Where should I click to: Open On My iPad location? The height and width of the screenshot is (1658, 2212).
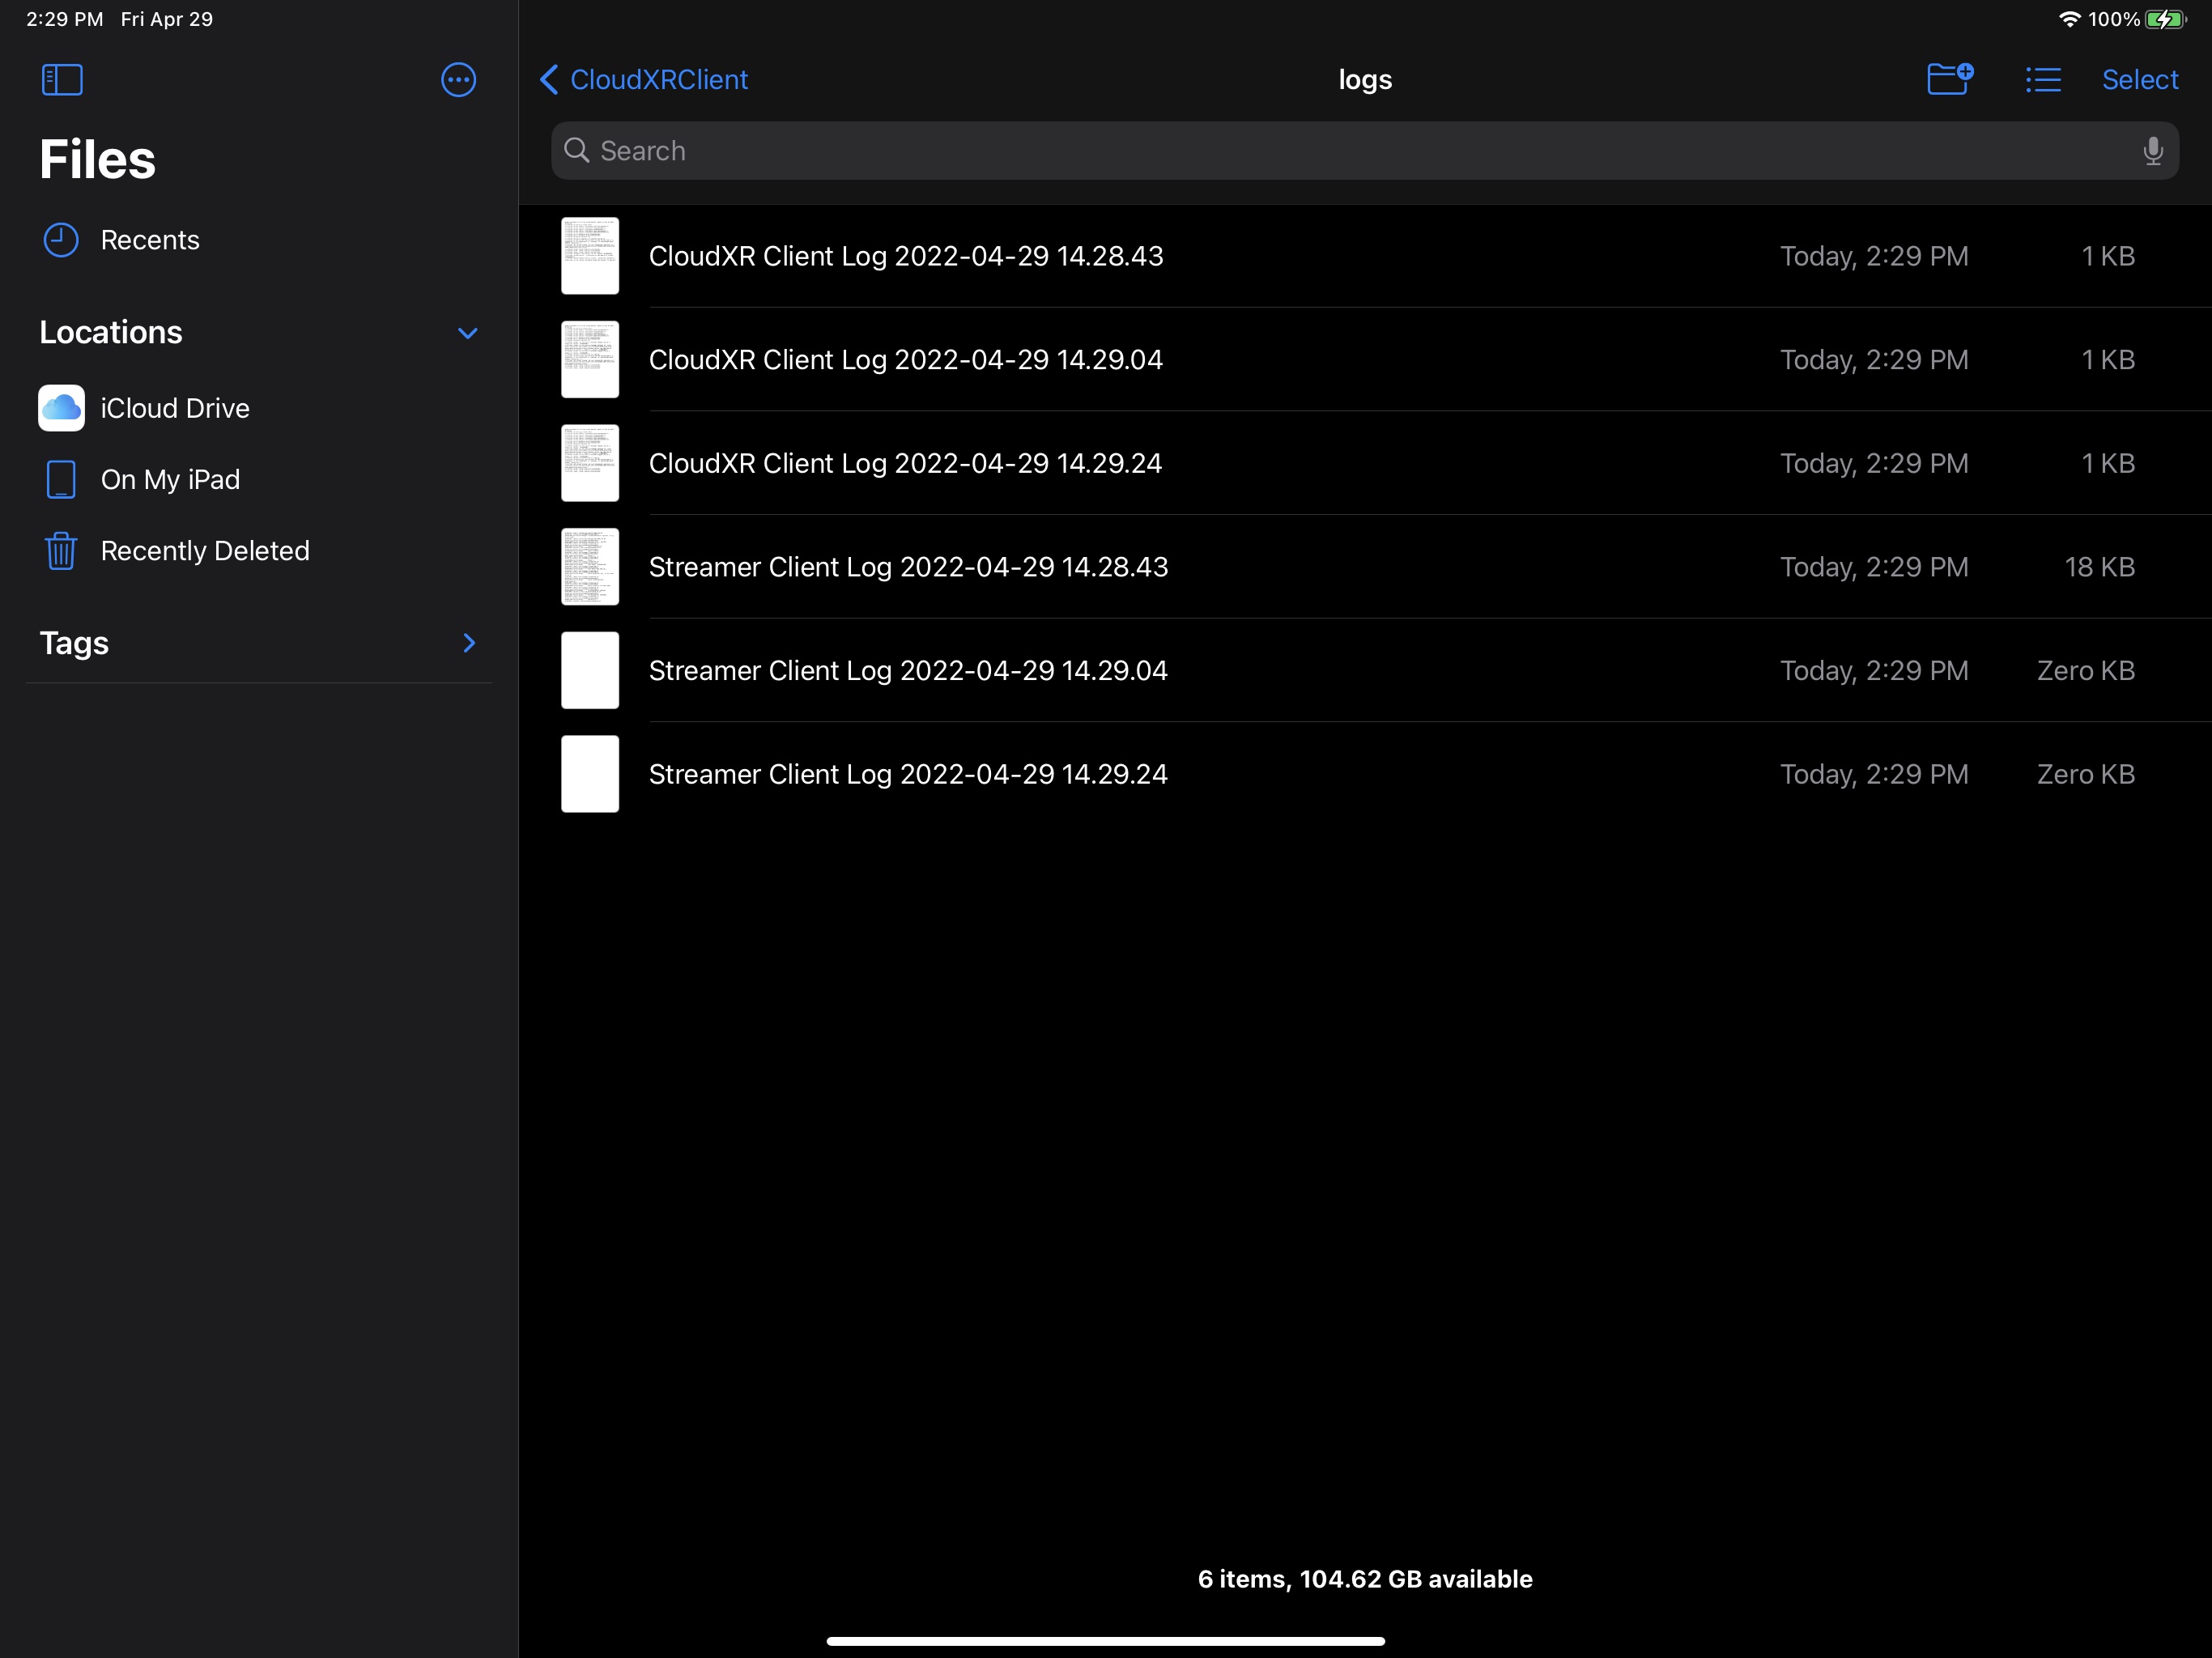(170, 480)
